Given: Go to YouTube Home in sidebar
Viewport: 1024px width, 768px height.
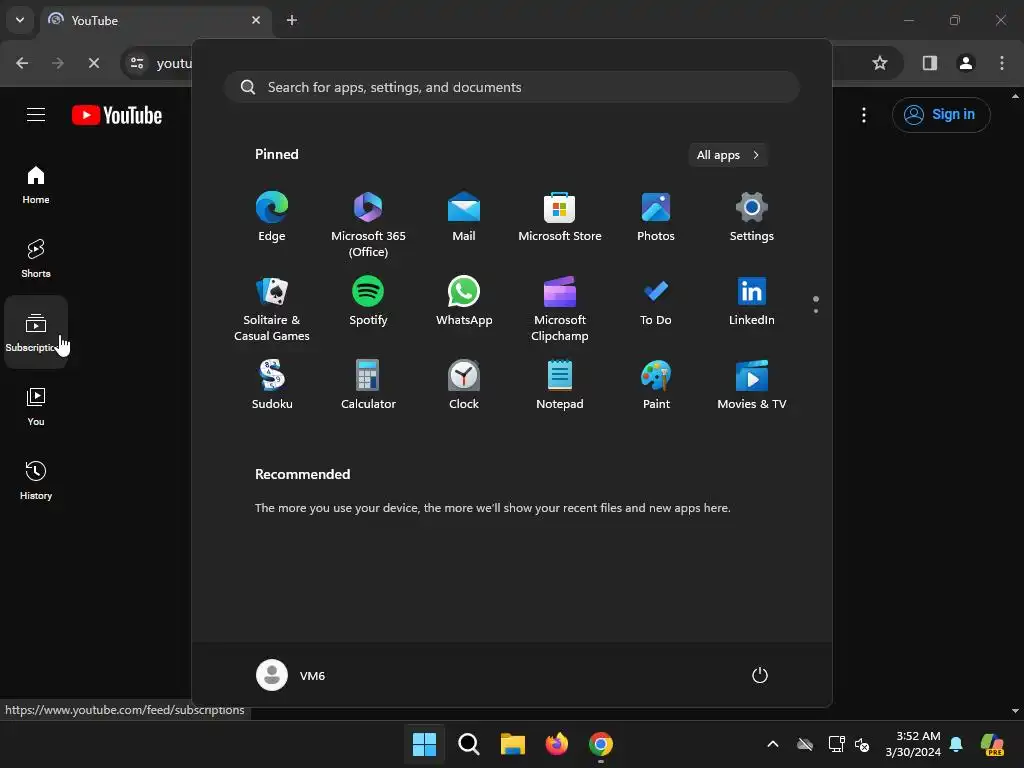Looking at the screenshot, I should (36, 185).
